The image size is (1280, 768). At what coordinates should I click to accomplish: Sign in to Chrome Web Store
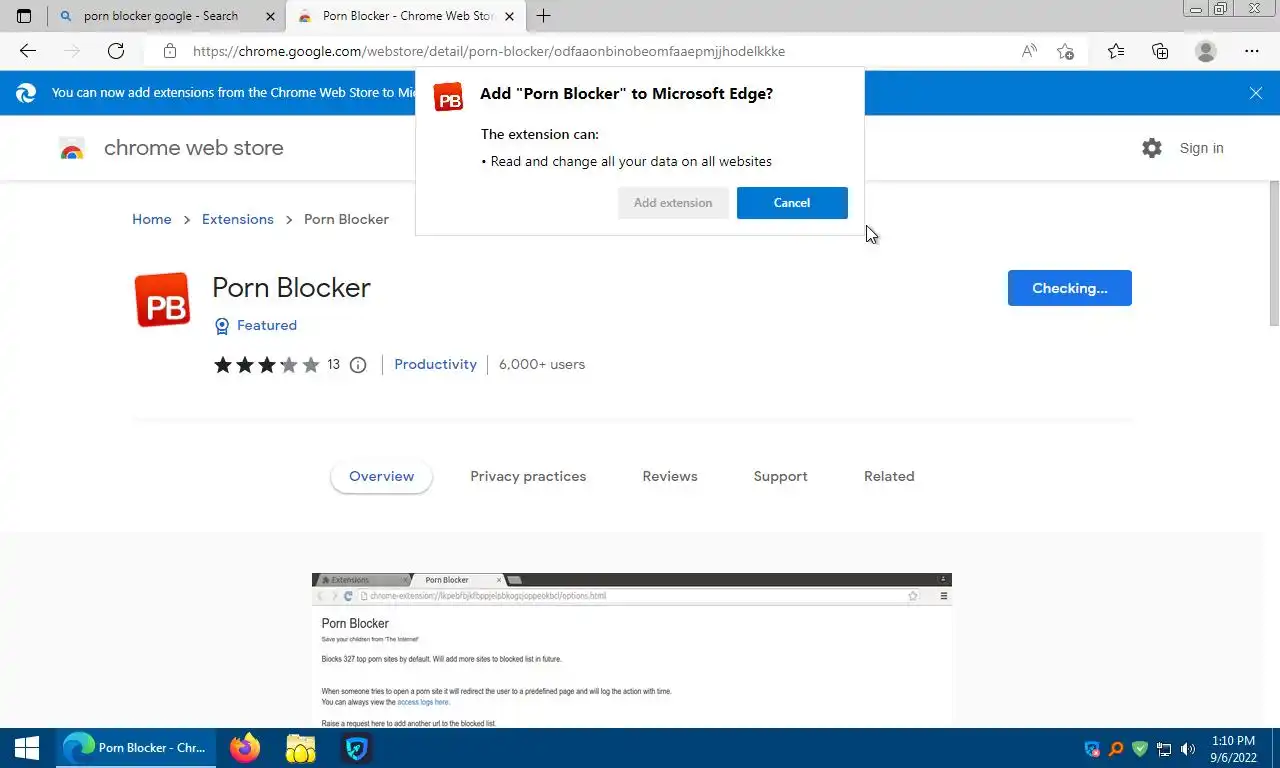(1201, 148)
